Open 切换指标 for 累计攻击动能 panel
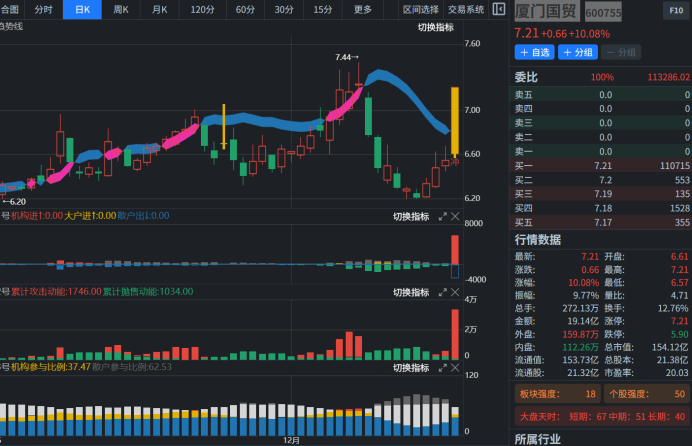Image resolution: width=692 pixels, height=446 pixels. [x=410, y=292]
